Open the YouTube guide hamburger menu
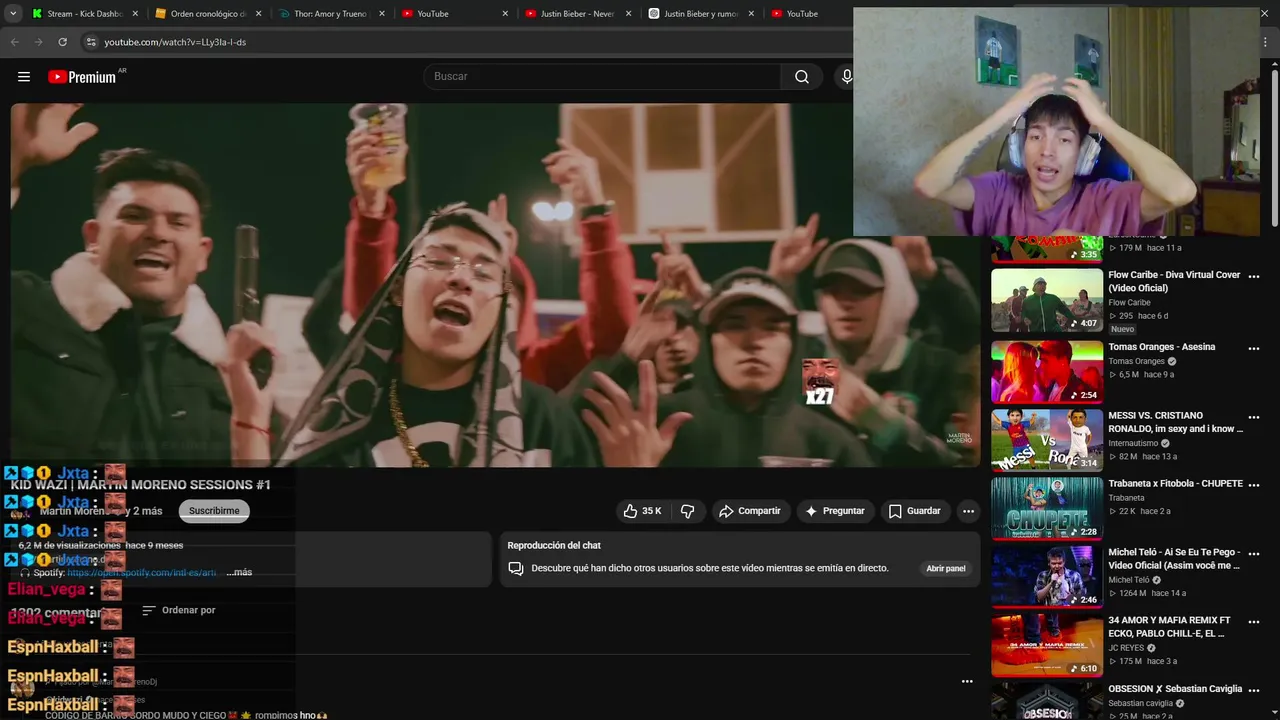Screen dimensions: 1280x720 24,77
